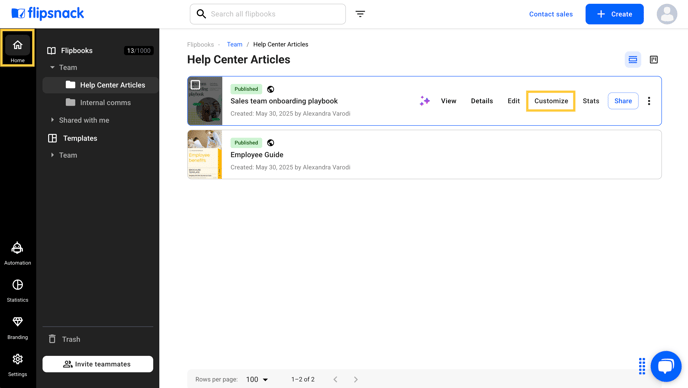Open the Employee Guide thumbnail

(204, 154)
